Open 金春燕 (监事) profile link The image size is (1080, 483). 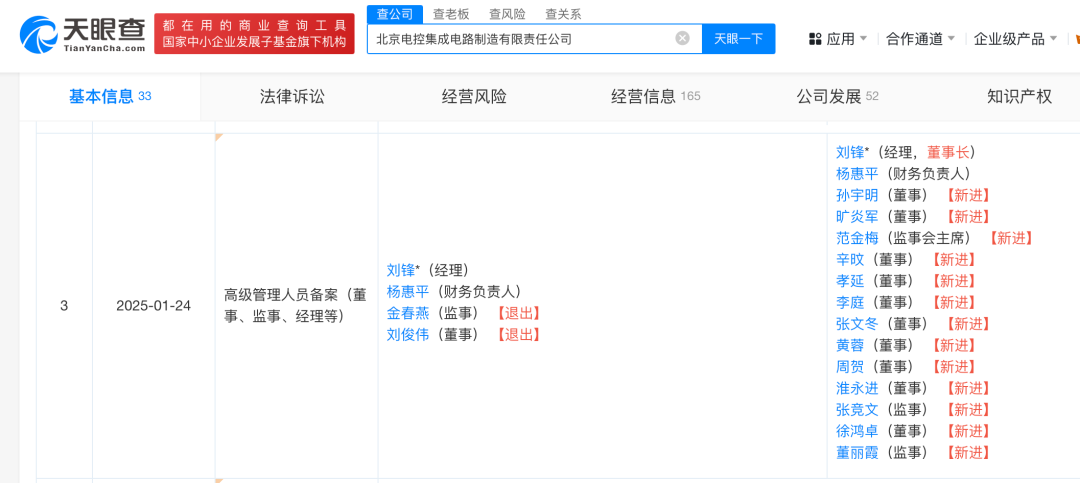[408, 313]
